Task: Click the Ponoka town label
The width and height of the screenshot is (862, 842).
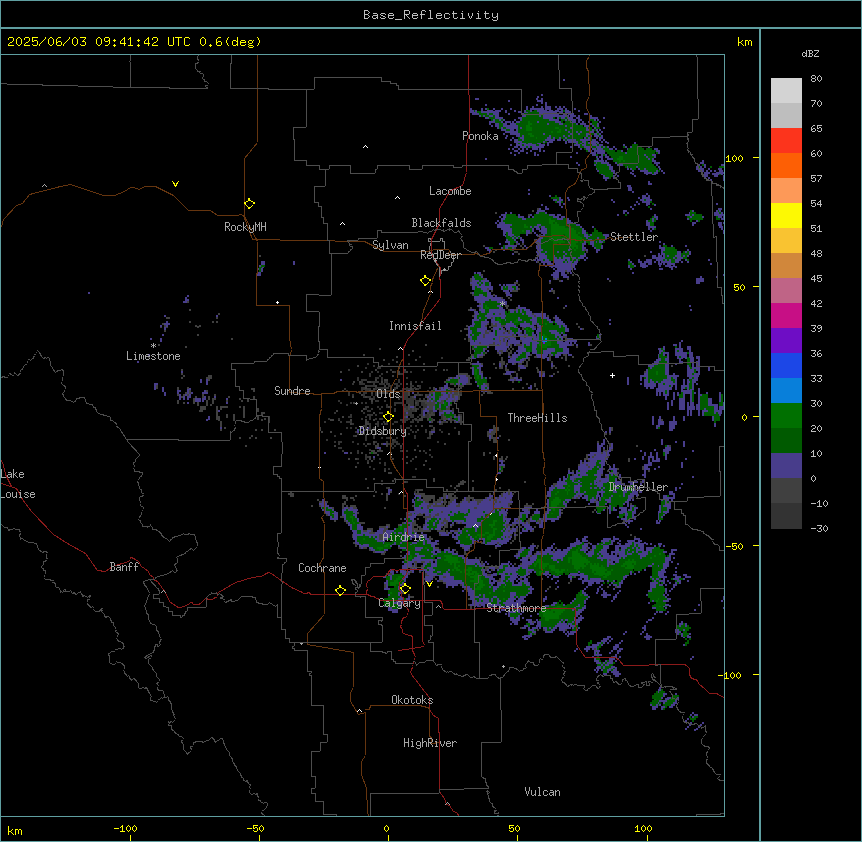Action: pyautogui.click(x=480, y=136)
